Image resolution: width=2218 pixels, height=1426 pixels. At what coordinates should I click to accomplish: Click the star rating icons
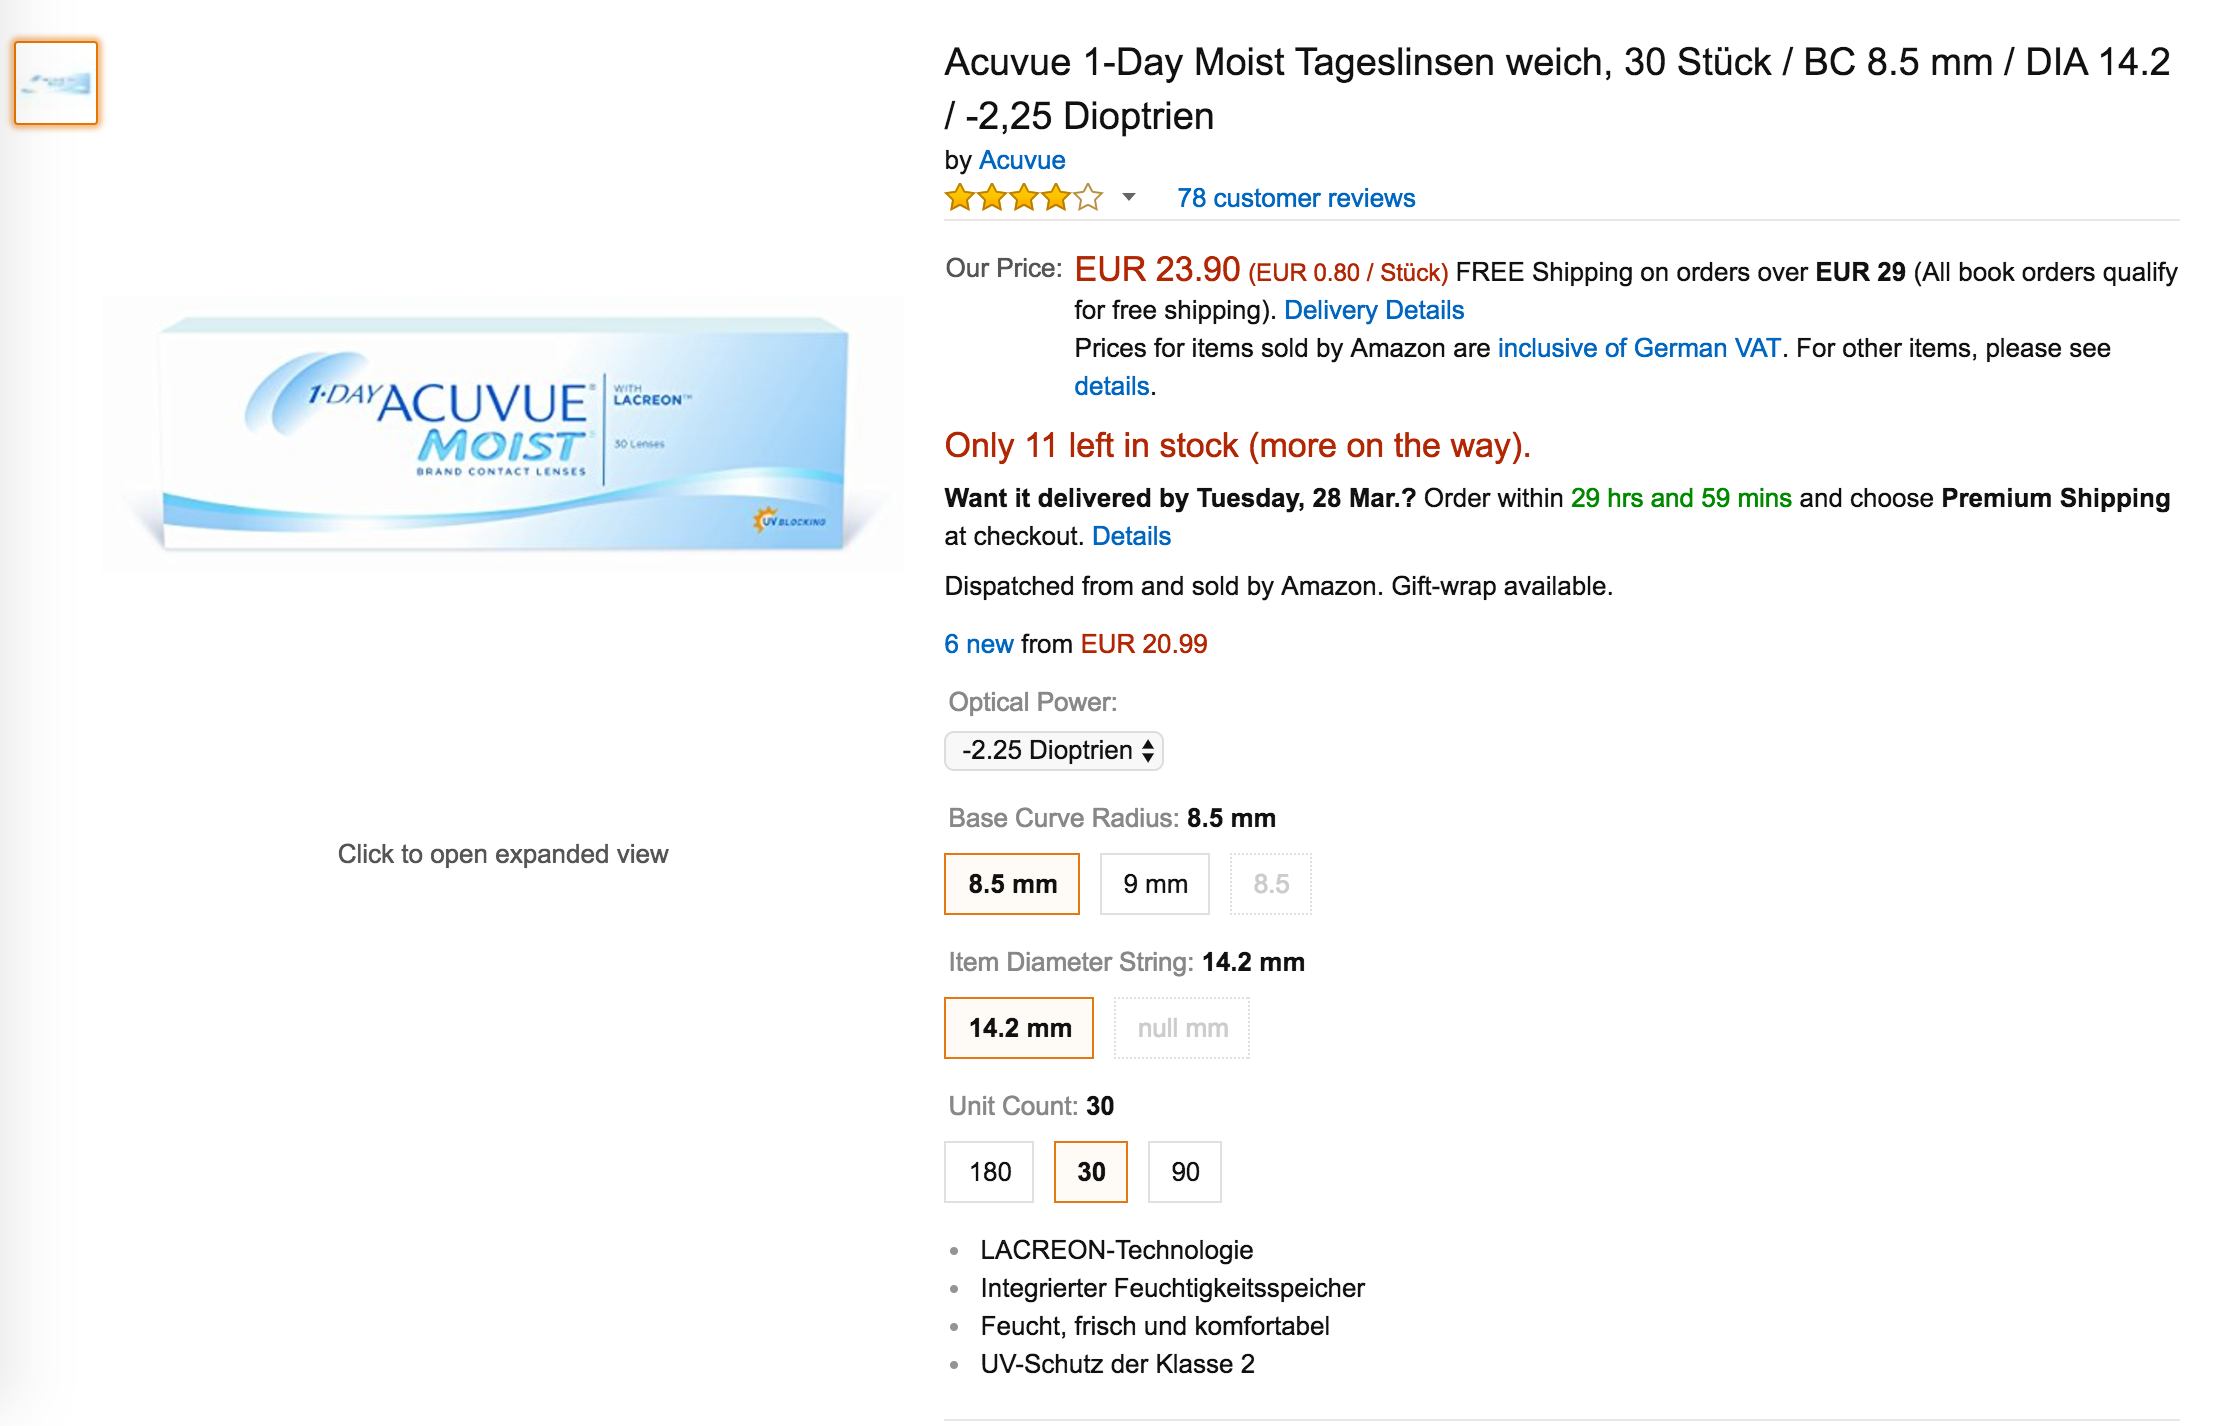pyautogui.click(x=1022, y=198)
